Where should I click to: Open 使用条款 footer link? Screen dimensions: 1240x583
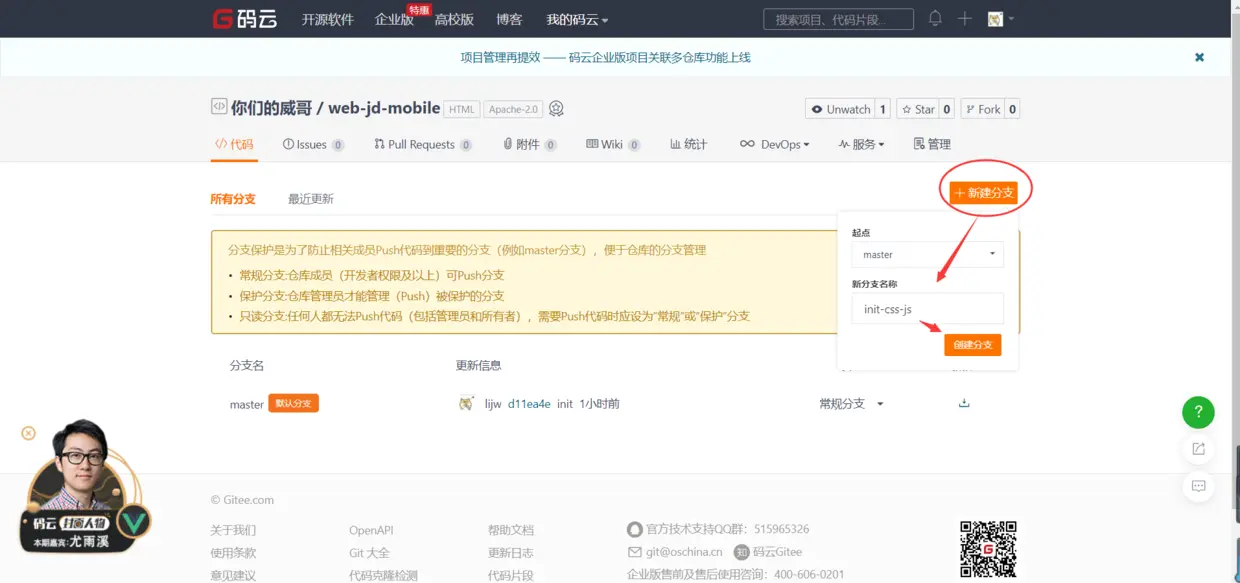pyautogui.click(x=233, y=553)
